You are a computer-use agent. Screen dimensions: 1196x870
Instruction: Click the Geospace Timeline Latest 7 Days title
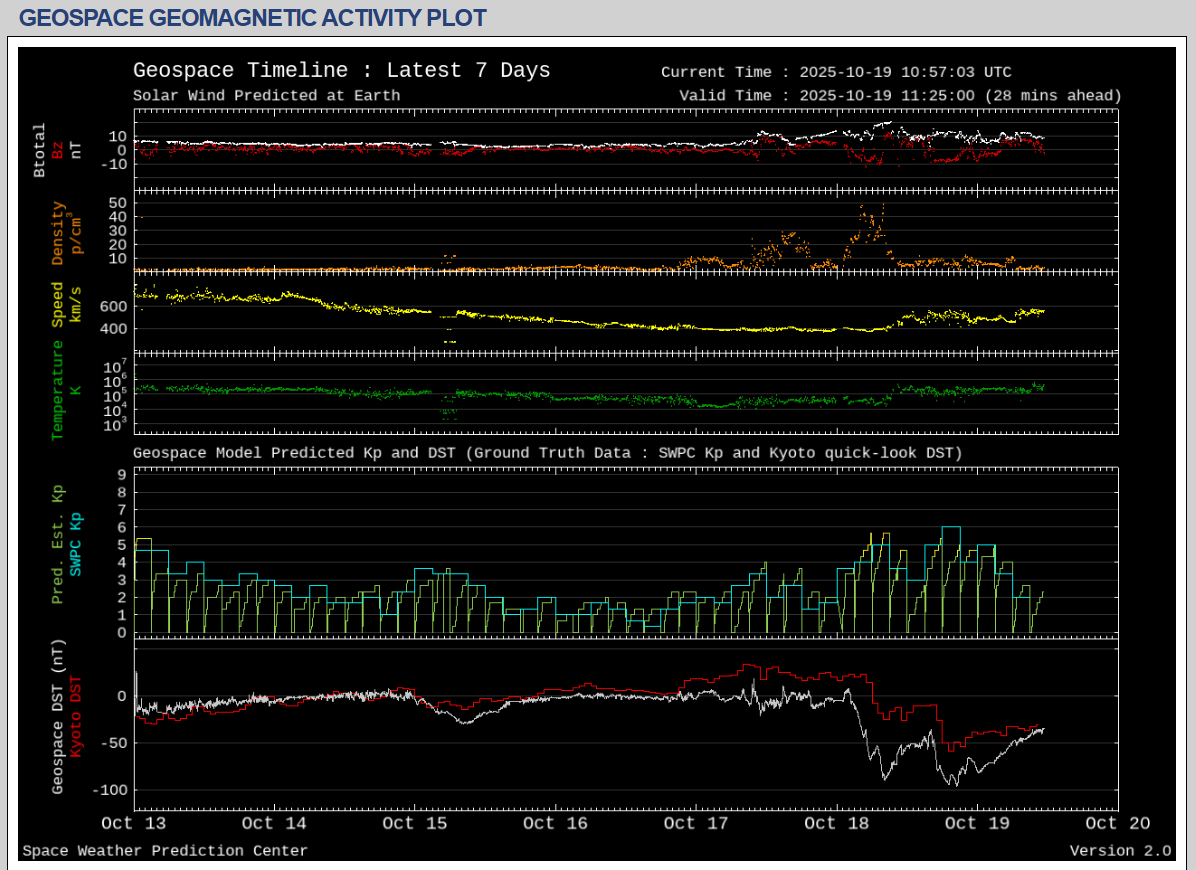pos(341,71)
